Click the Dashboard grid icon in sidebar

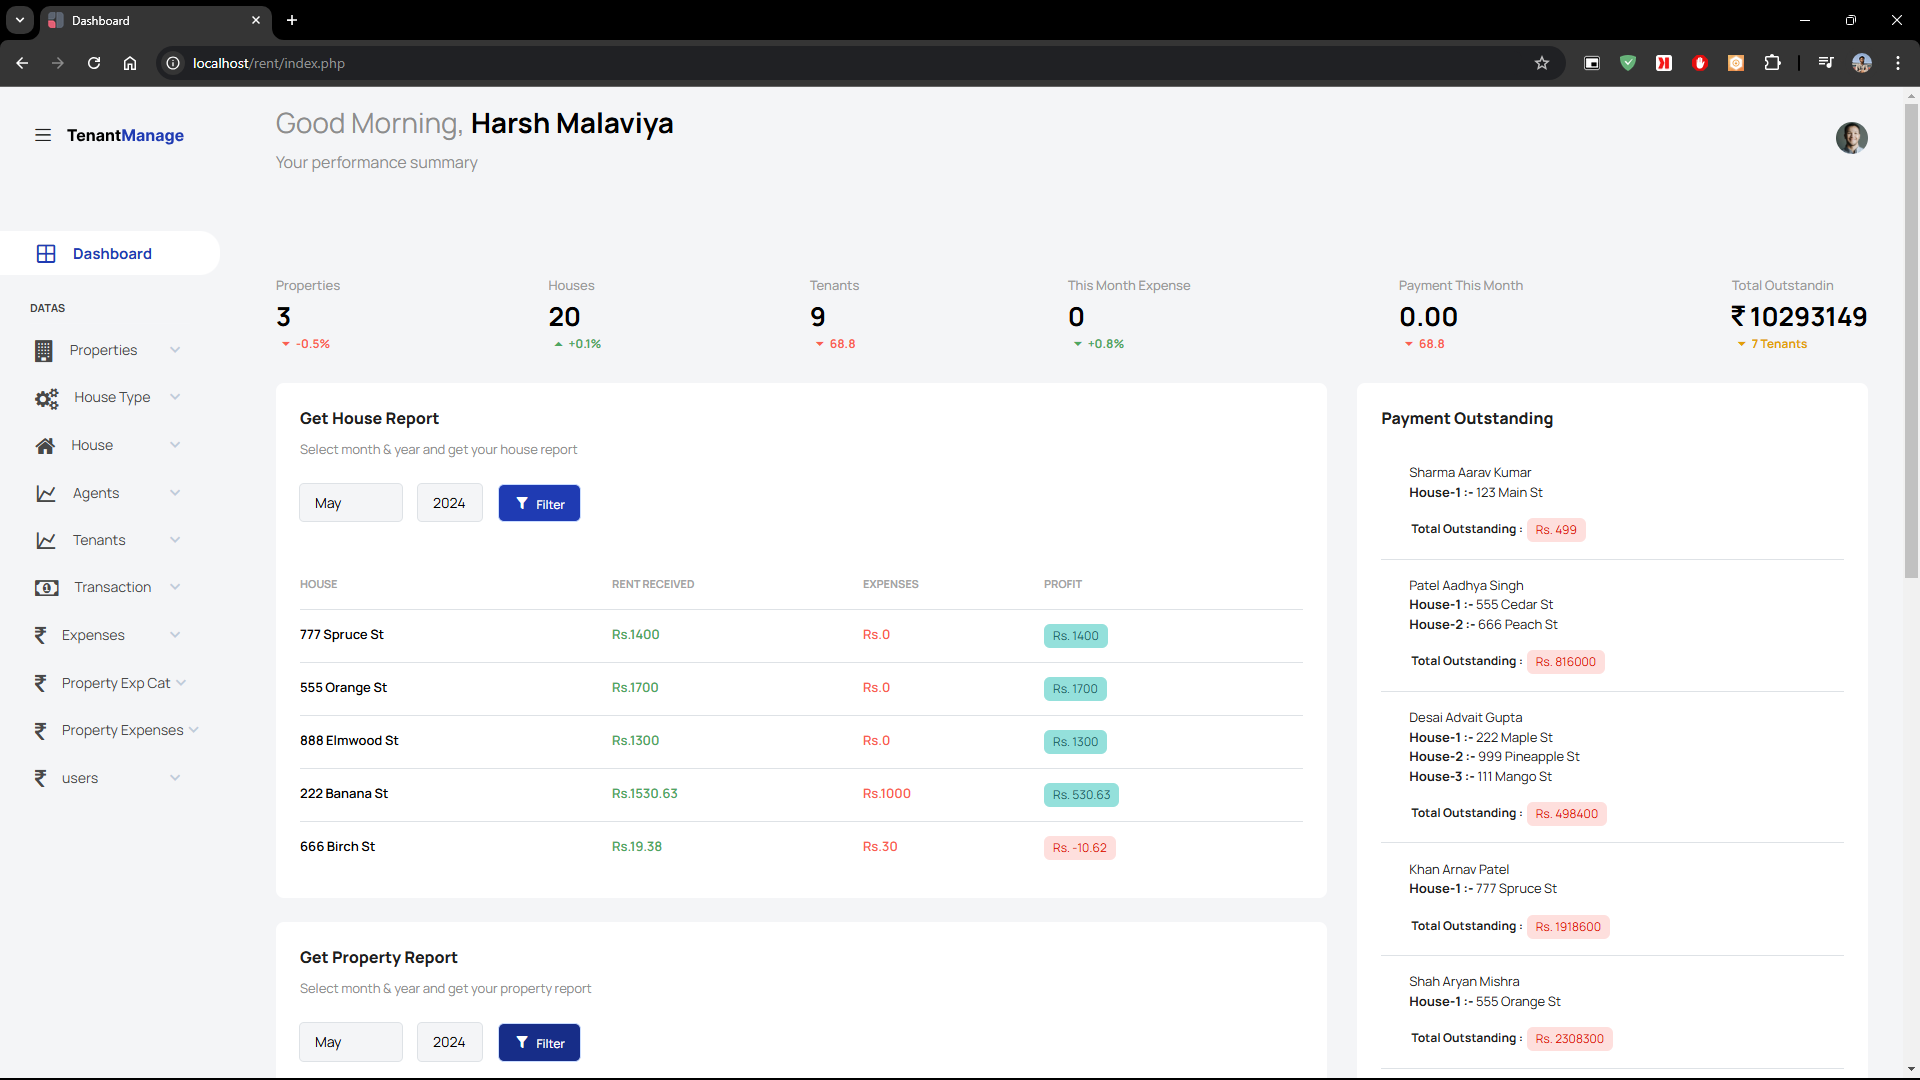pos(46,254)
